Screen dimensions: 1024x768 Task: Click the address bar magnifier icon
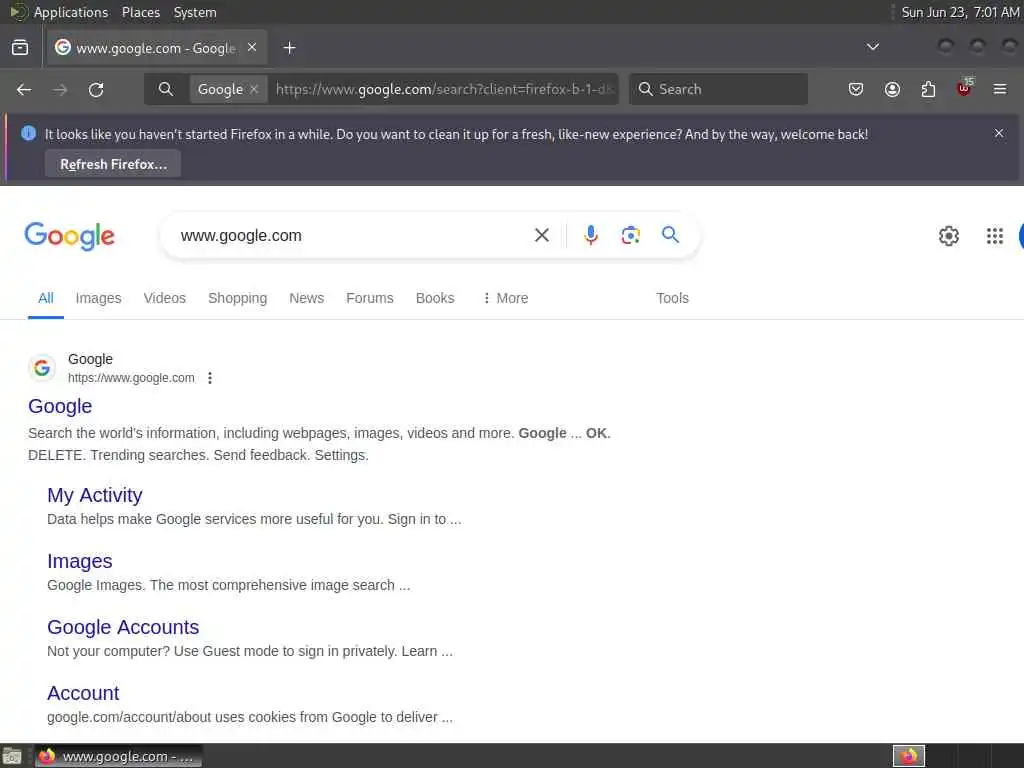tap(166, 89)
